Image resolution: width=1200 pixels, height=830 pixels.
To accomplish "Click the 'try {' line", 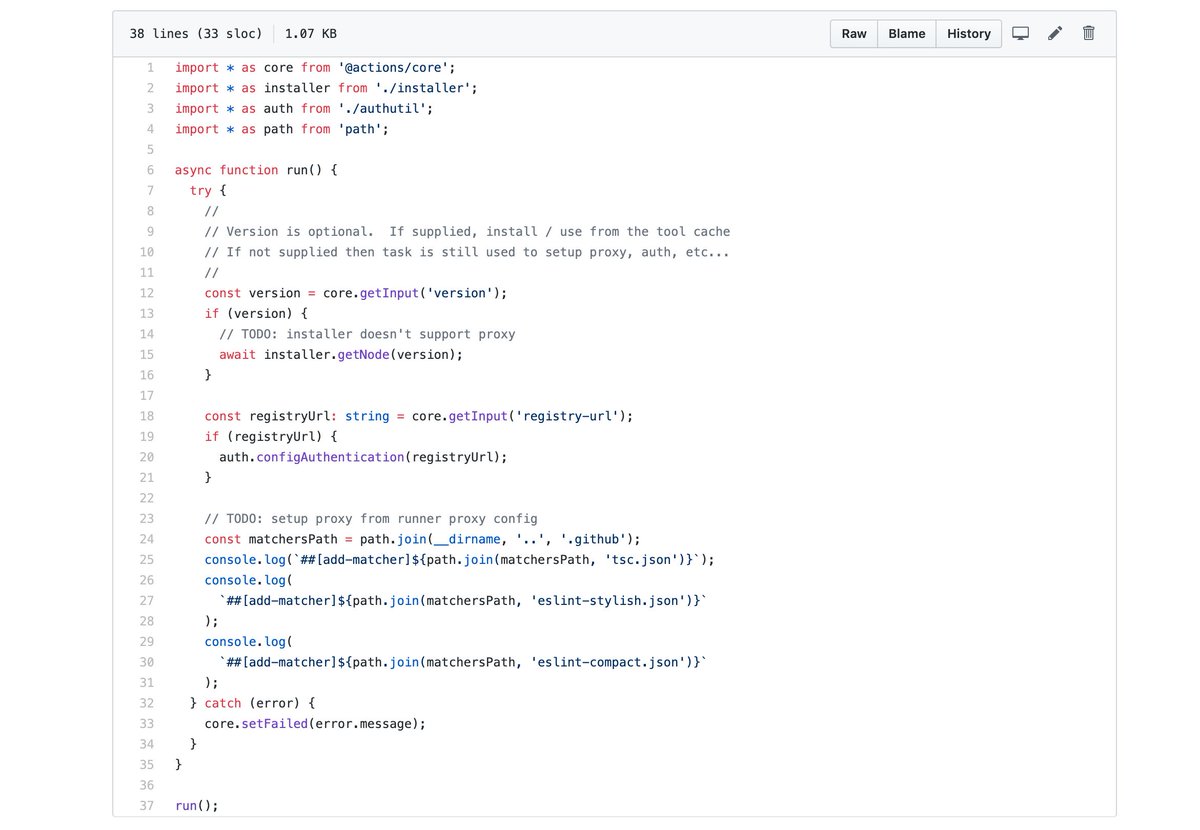I will (208, 190).
